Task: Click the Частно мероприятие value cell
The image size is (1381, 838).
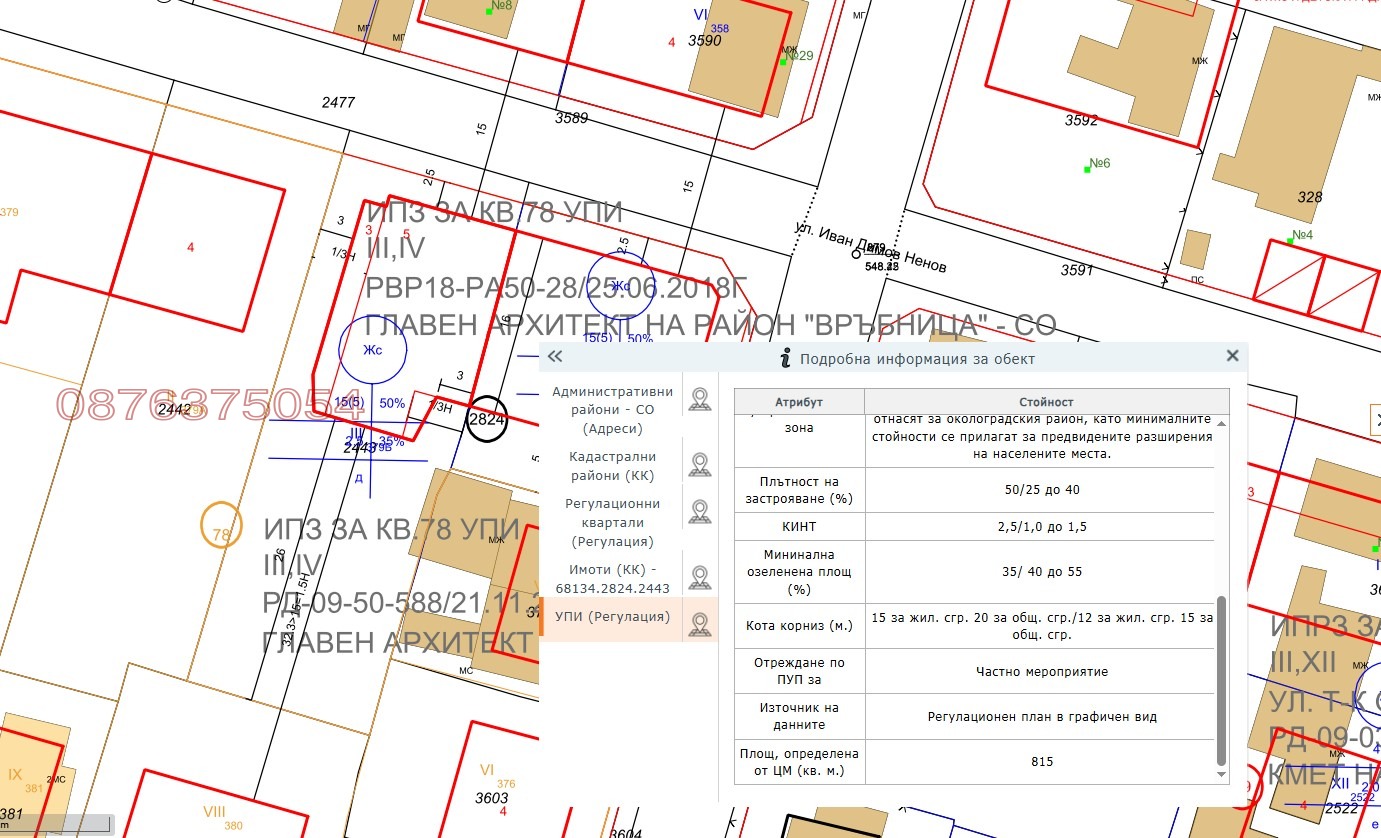Action: 1040,672
